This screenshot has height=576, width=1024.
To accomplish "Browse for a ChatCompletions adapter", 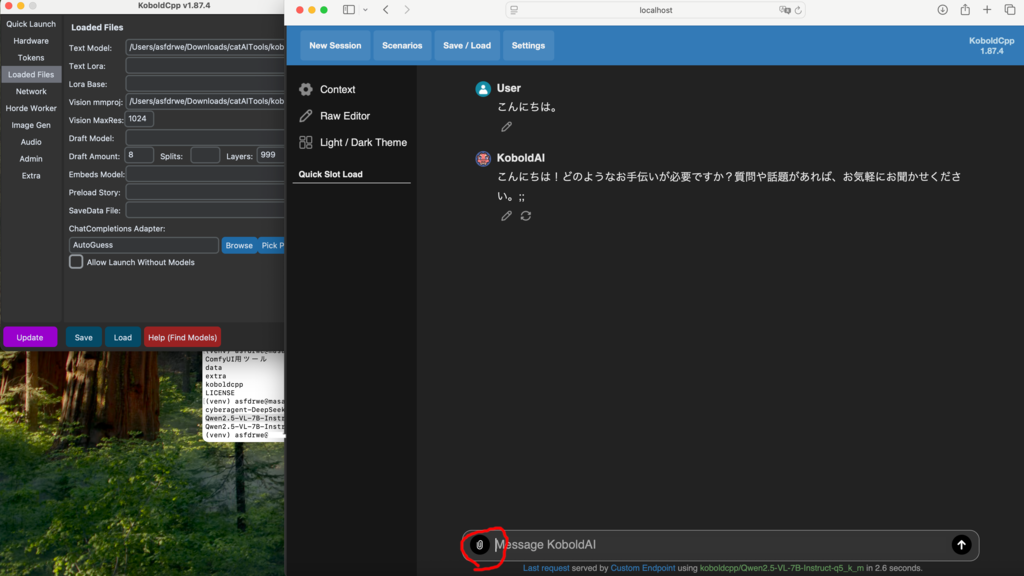I will [239, 246].
